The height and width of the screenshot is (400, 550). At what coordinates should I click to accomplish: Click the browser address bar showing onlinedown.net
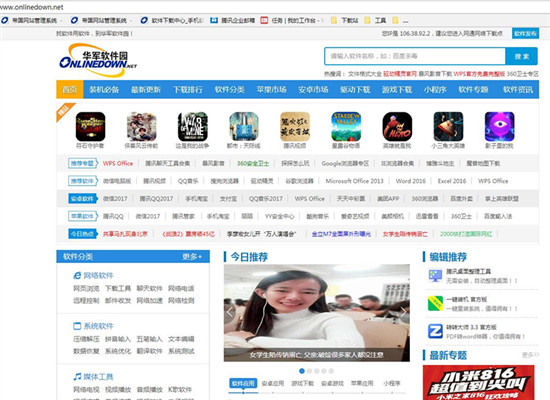(x=274, y=7)
